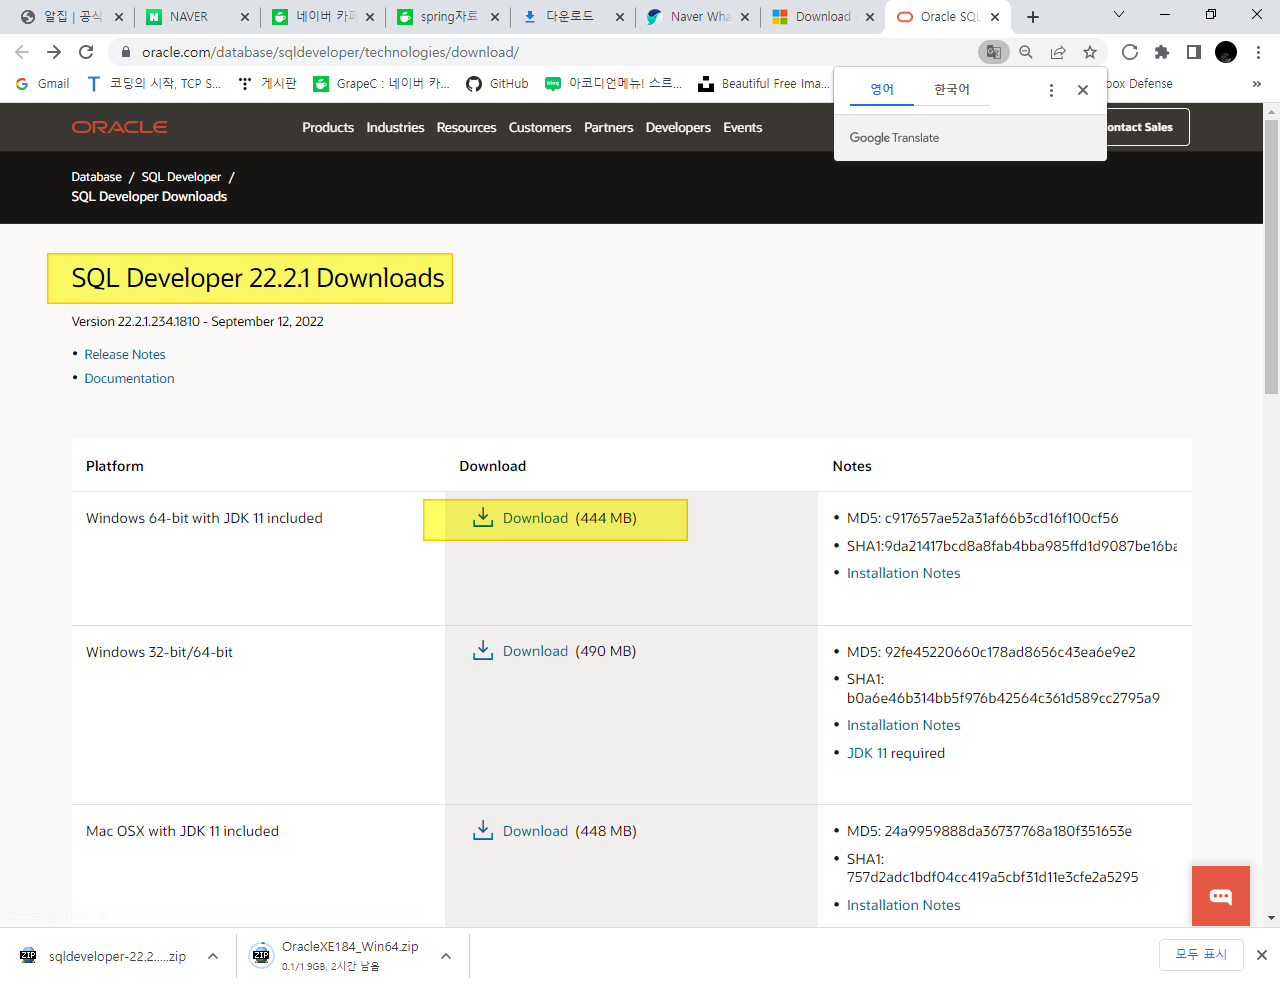1280x984 pixels.
Task: Open Industries menu
Action: pyautogui.click(x=395, y=127)
